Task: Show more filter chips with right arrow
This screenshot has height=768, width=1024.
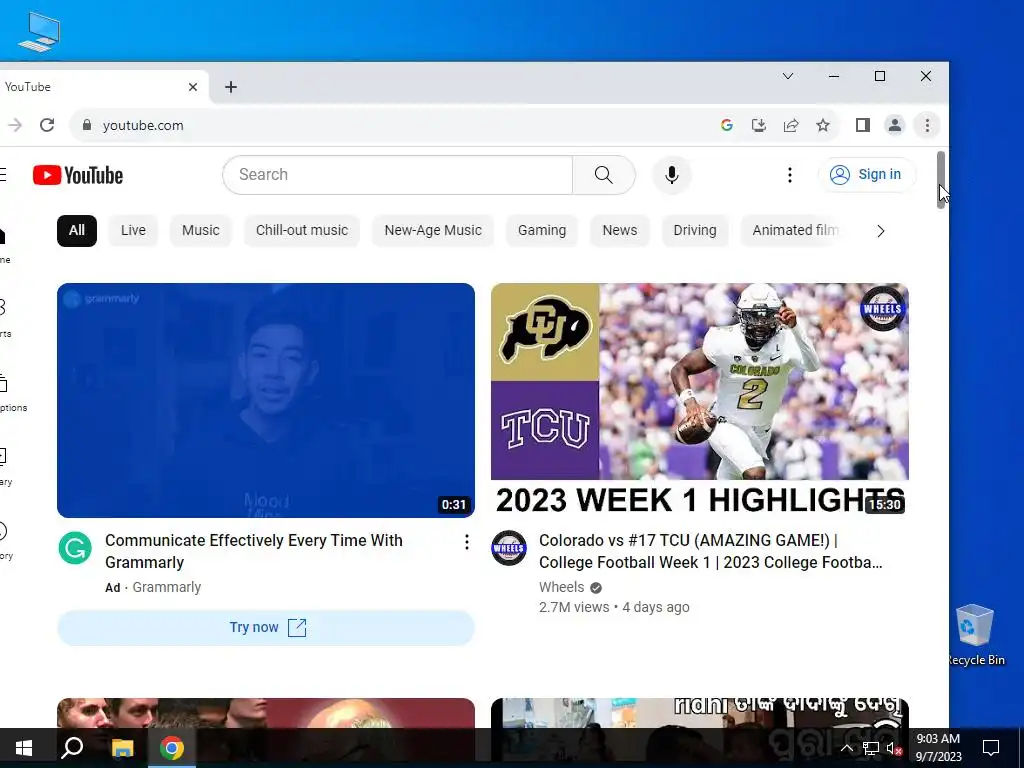Action: [x=880, y=231]
